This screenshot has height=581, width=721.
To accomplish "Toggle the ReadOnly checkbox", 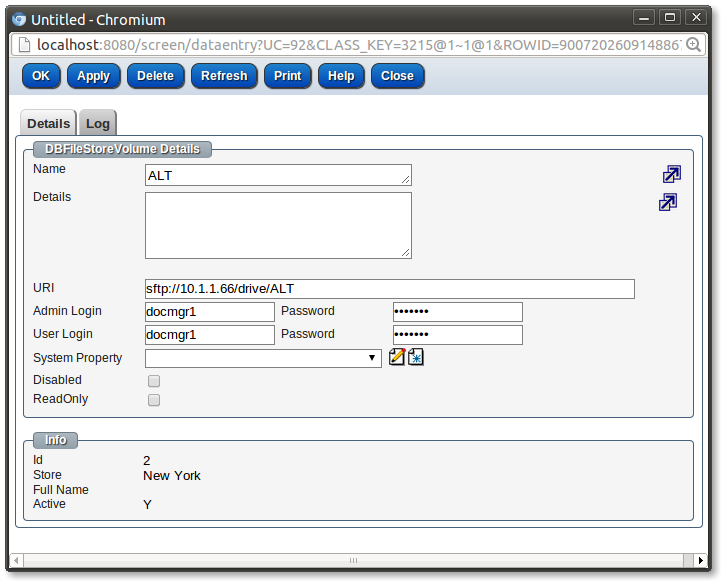I will click(x=154, y=400).
